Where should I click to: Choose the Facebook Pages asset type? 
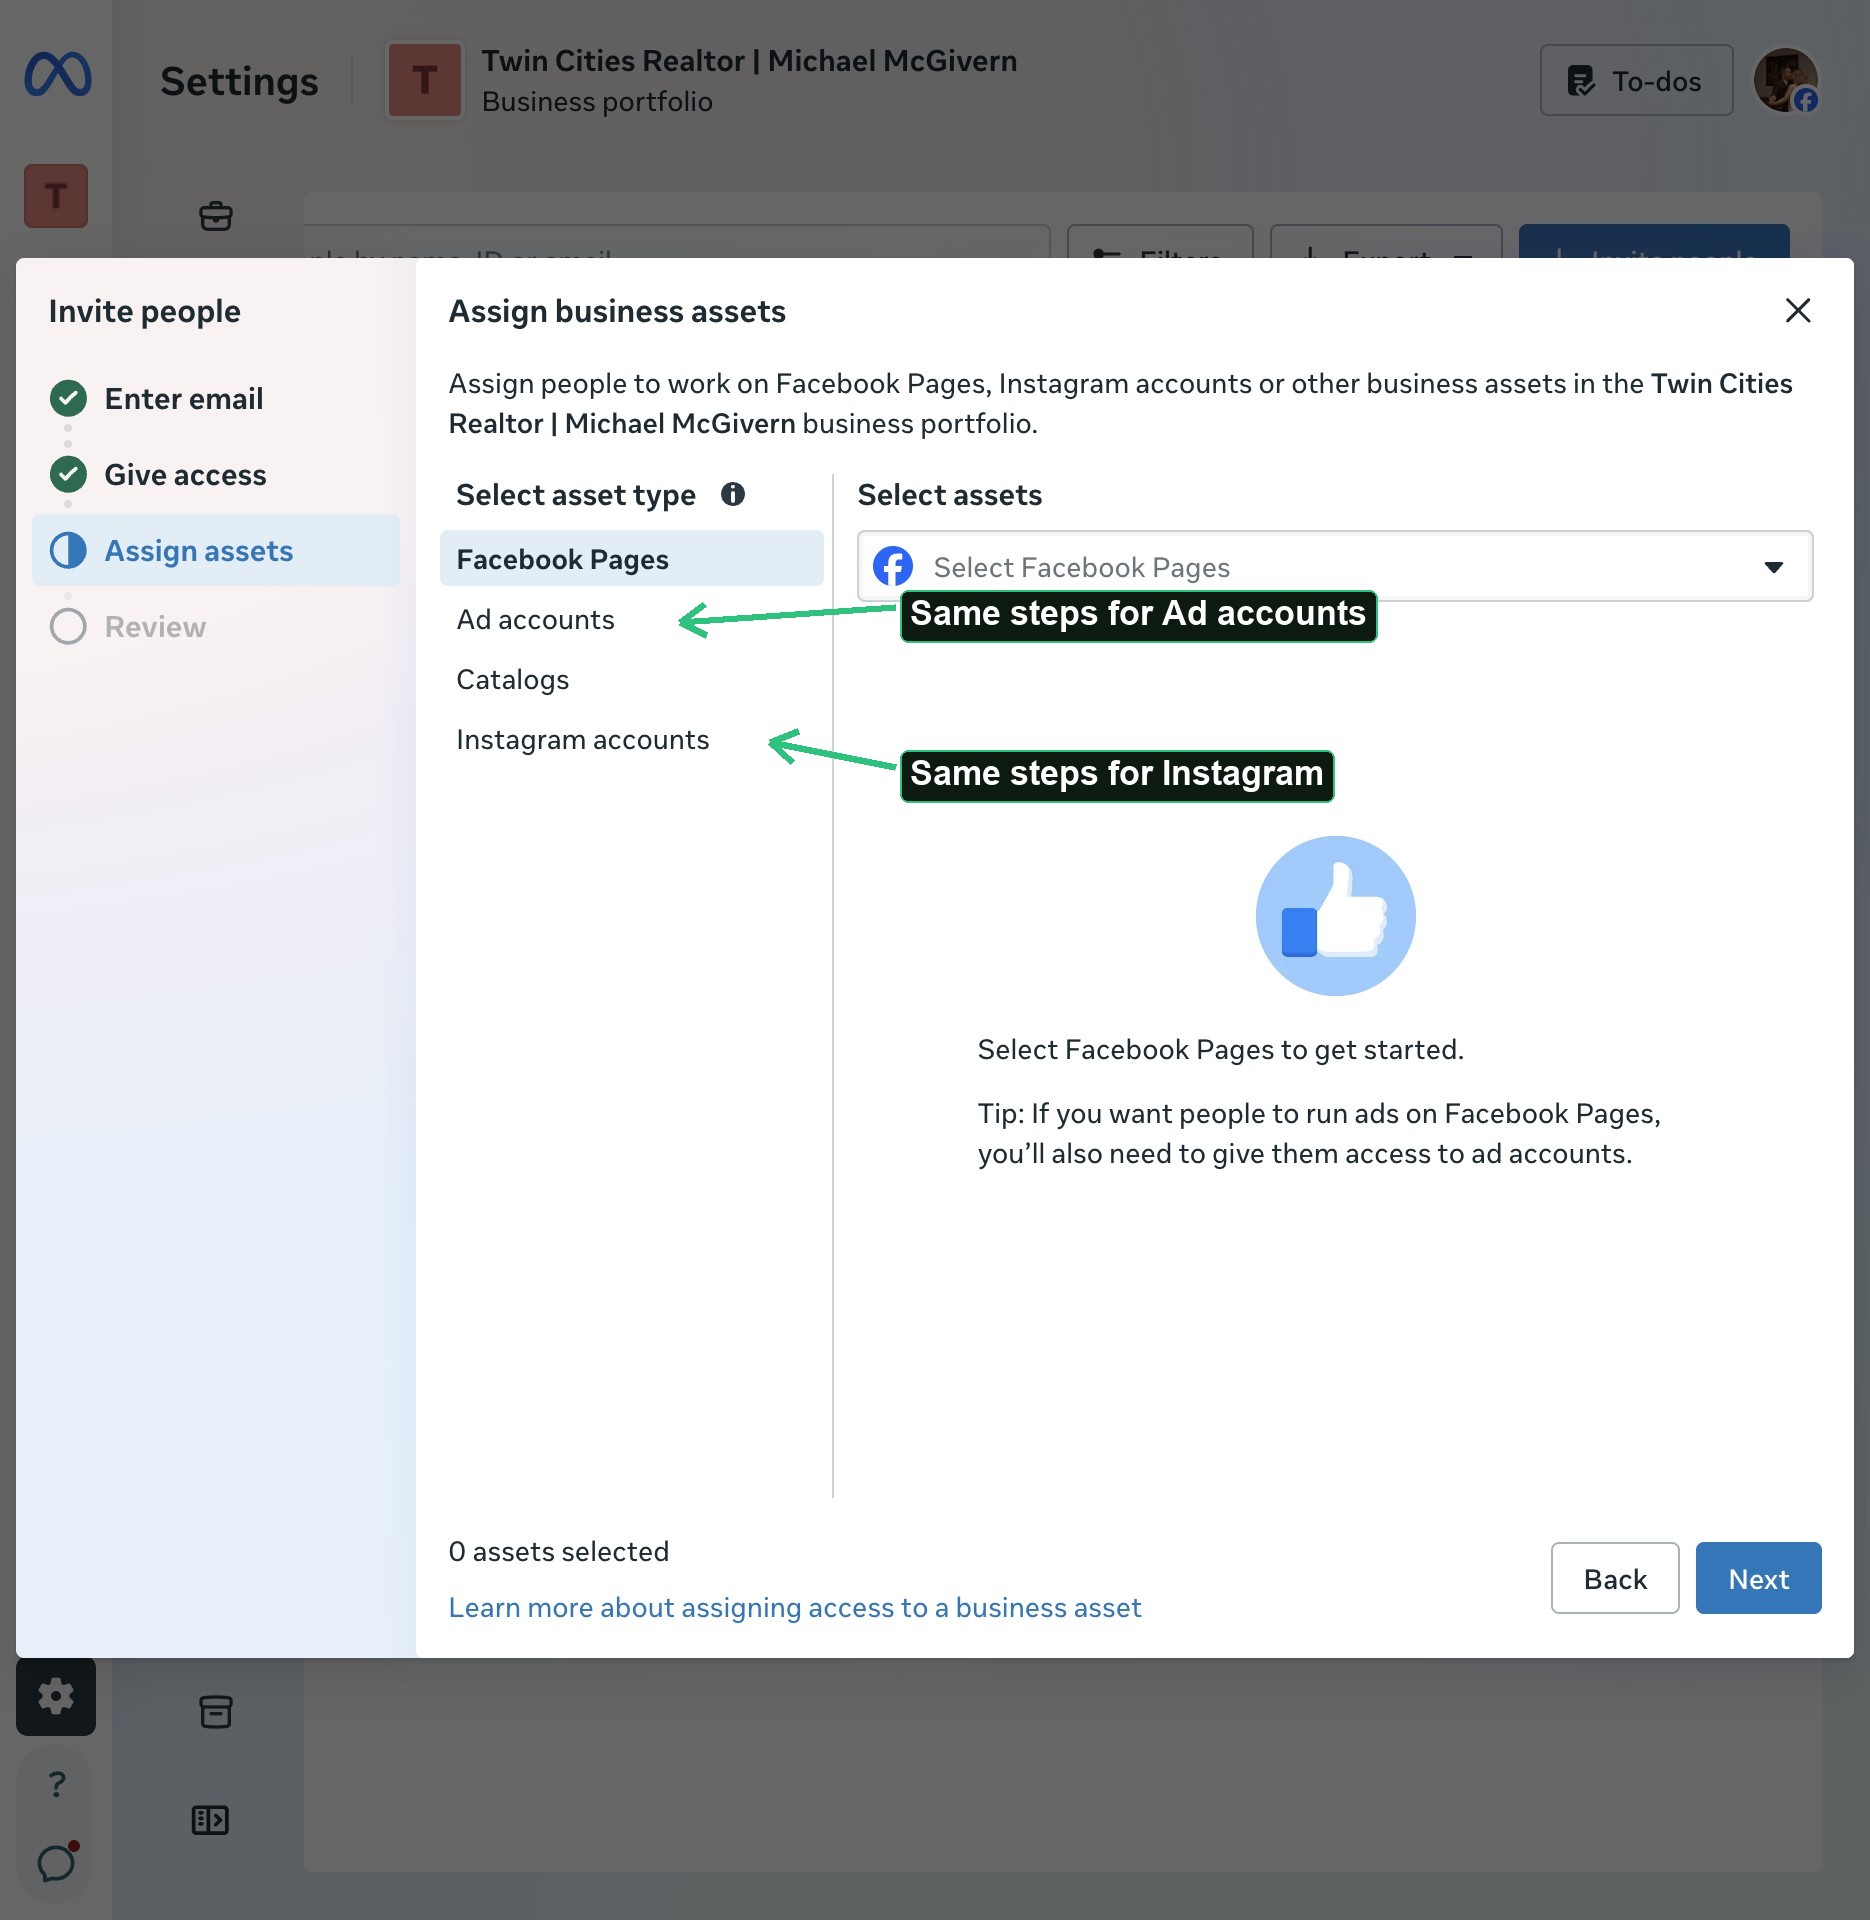(x=632, y=558)
